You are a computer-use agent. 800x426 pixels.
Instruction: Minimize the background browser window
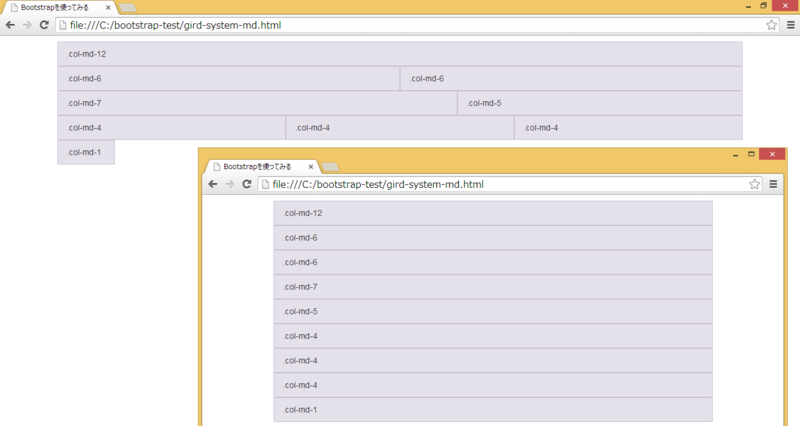point(748,6)
